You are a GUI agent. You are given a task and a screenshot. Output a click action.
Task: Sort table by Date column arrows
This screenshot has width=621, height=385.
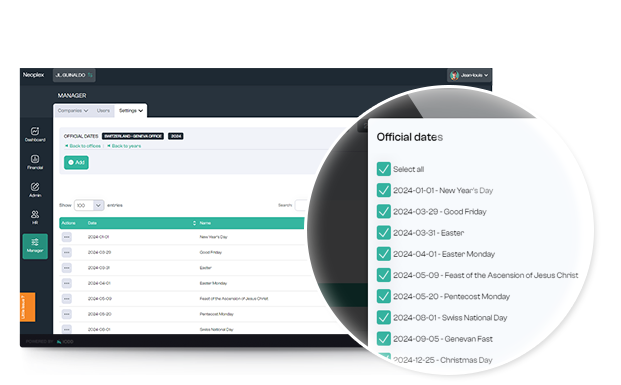tap(194, 223)
